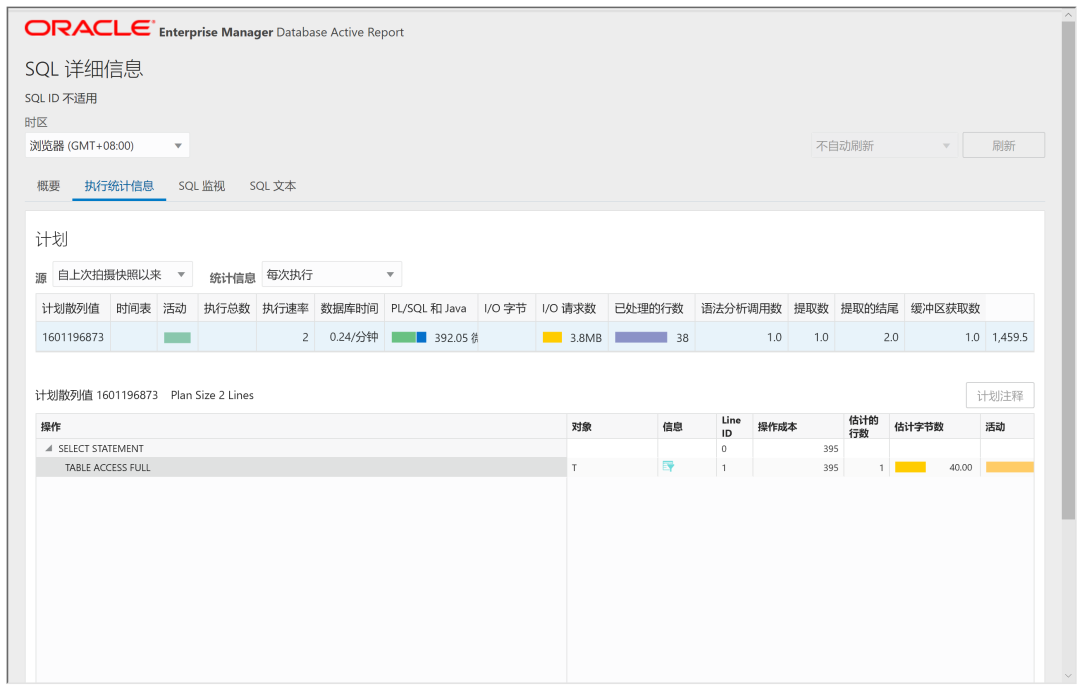The height and width of the screenshot is (694, 1080).
Task: Click the plan hash value 1601196873 cell
Action: coord(73,338)
